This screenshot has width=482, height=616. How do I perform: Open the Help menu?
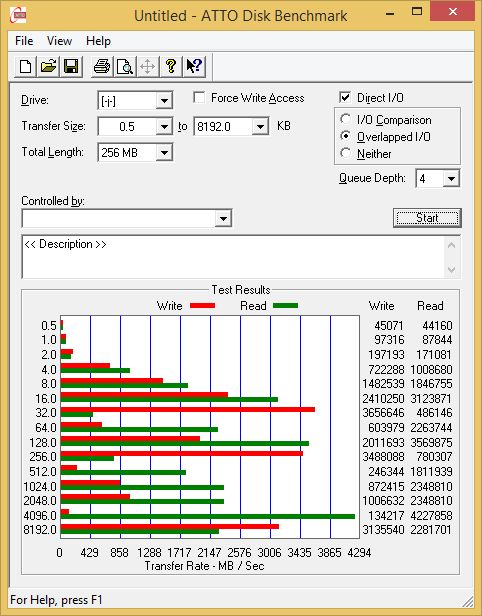click(x=98, y=41)
